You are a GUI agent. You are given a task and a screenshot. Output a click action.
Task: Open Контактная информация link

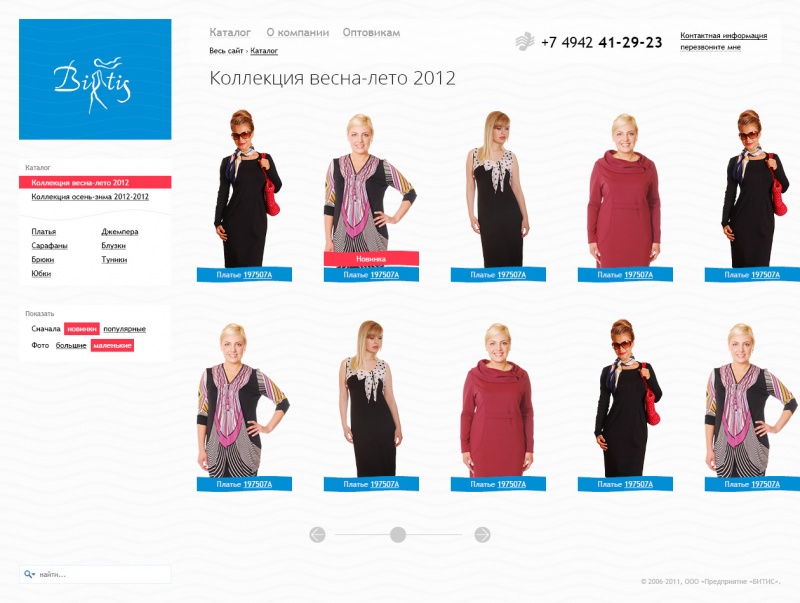tap(723, 36)
